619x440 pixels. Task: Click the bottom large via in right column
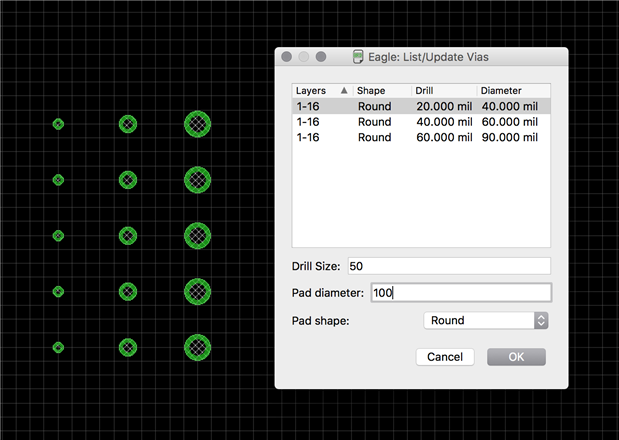pyautogui.click(x=198, y=347)
